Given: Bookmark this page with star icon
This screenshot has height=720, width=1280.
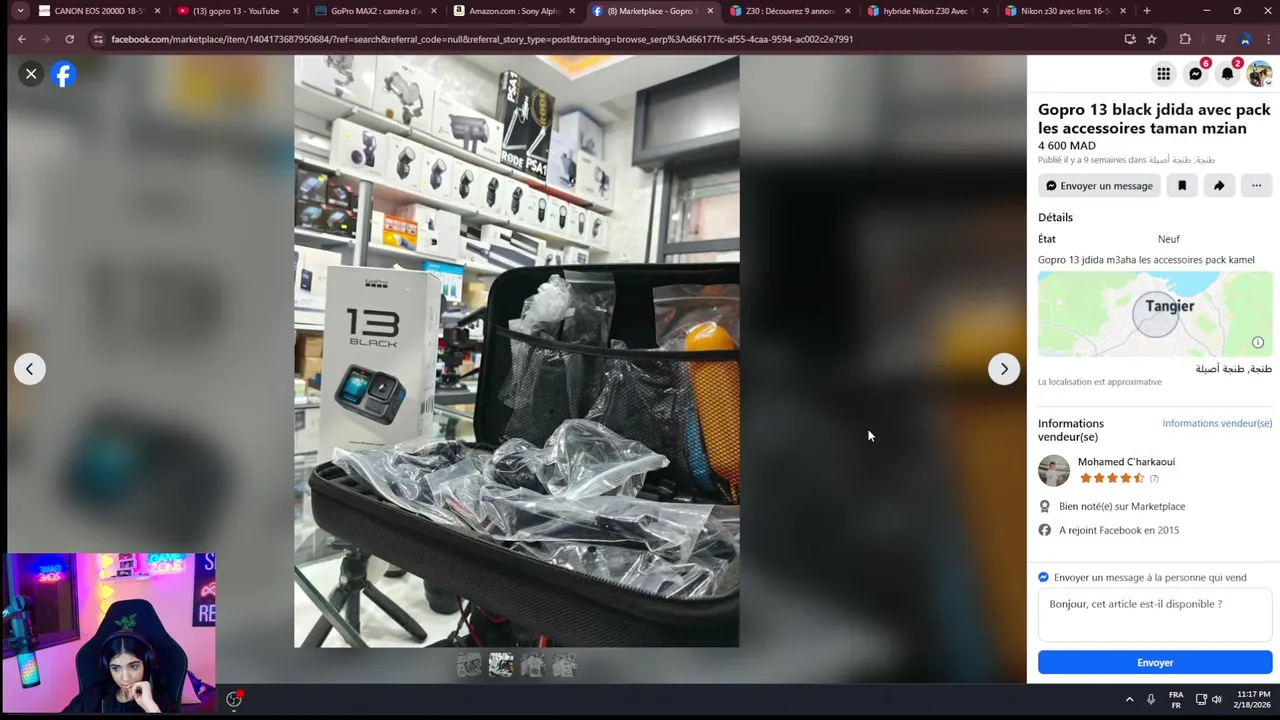Looking at the screenshot, I should point(1152,39).
